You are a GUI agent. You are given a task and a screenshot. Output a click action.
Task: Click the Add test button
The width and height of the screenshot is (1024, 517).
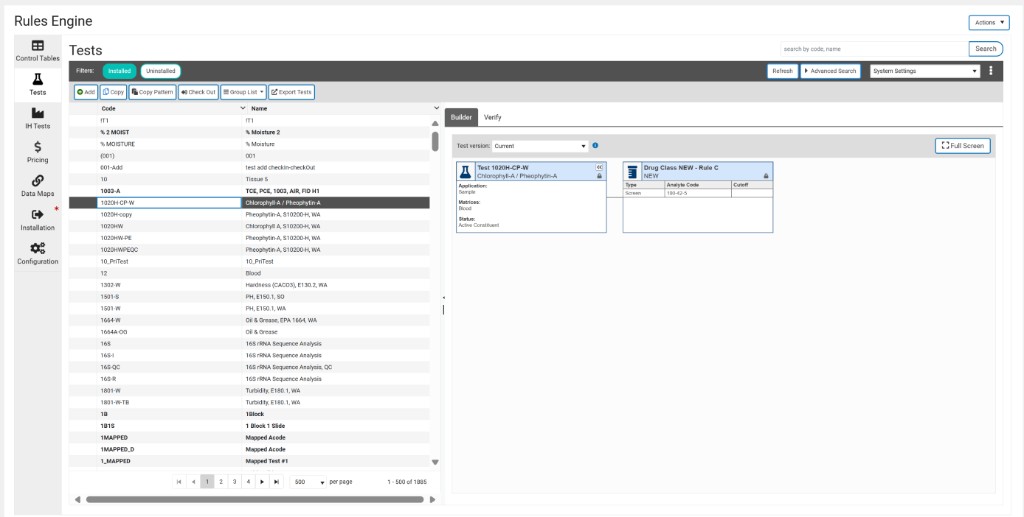86,92
